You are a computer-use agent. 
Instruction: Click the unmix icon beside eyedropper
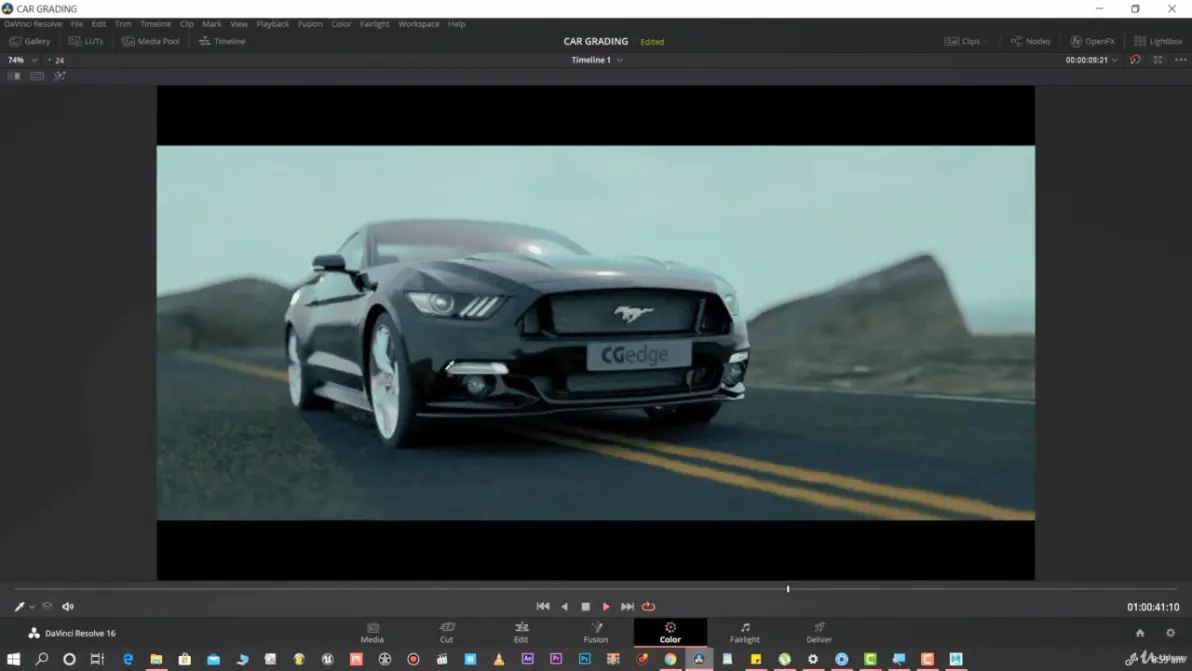47,606
